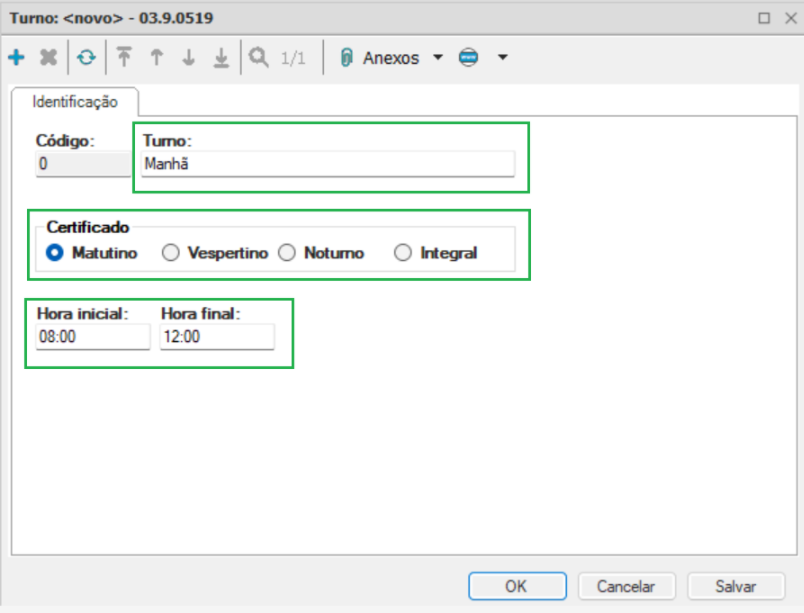Click the gray X delete-record icon
This screenshot has height=613, width=804.
[x=49, y=57]
